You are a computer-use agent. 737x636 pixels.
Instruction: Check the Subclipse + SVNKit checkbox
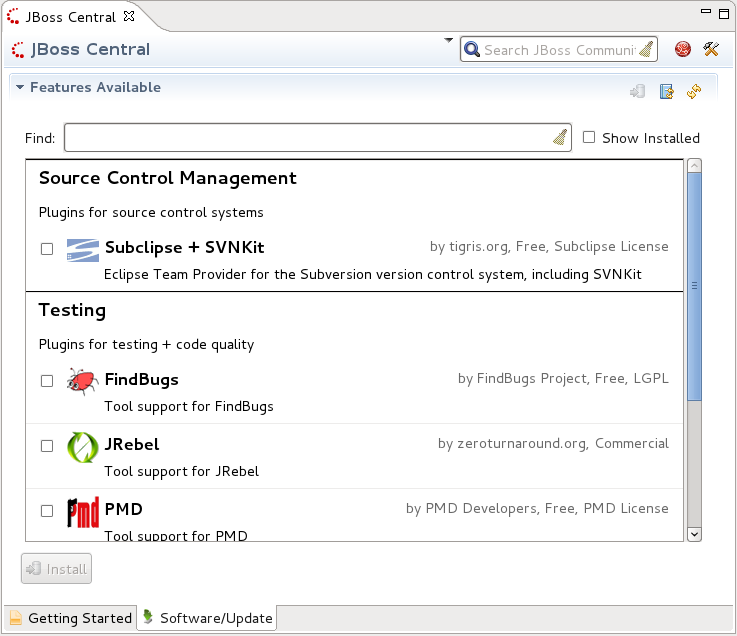pyautogui.click(x=47, y=249)
